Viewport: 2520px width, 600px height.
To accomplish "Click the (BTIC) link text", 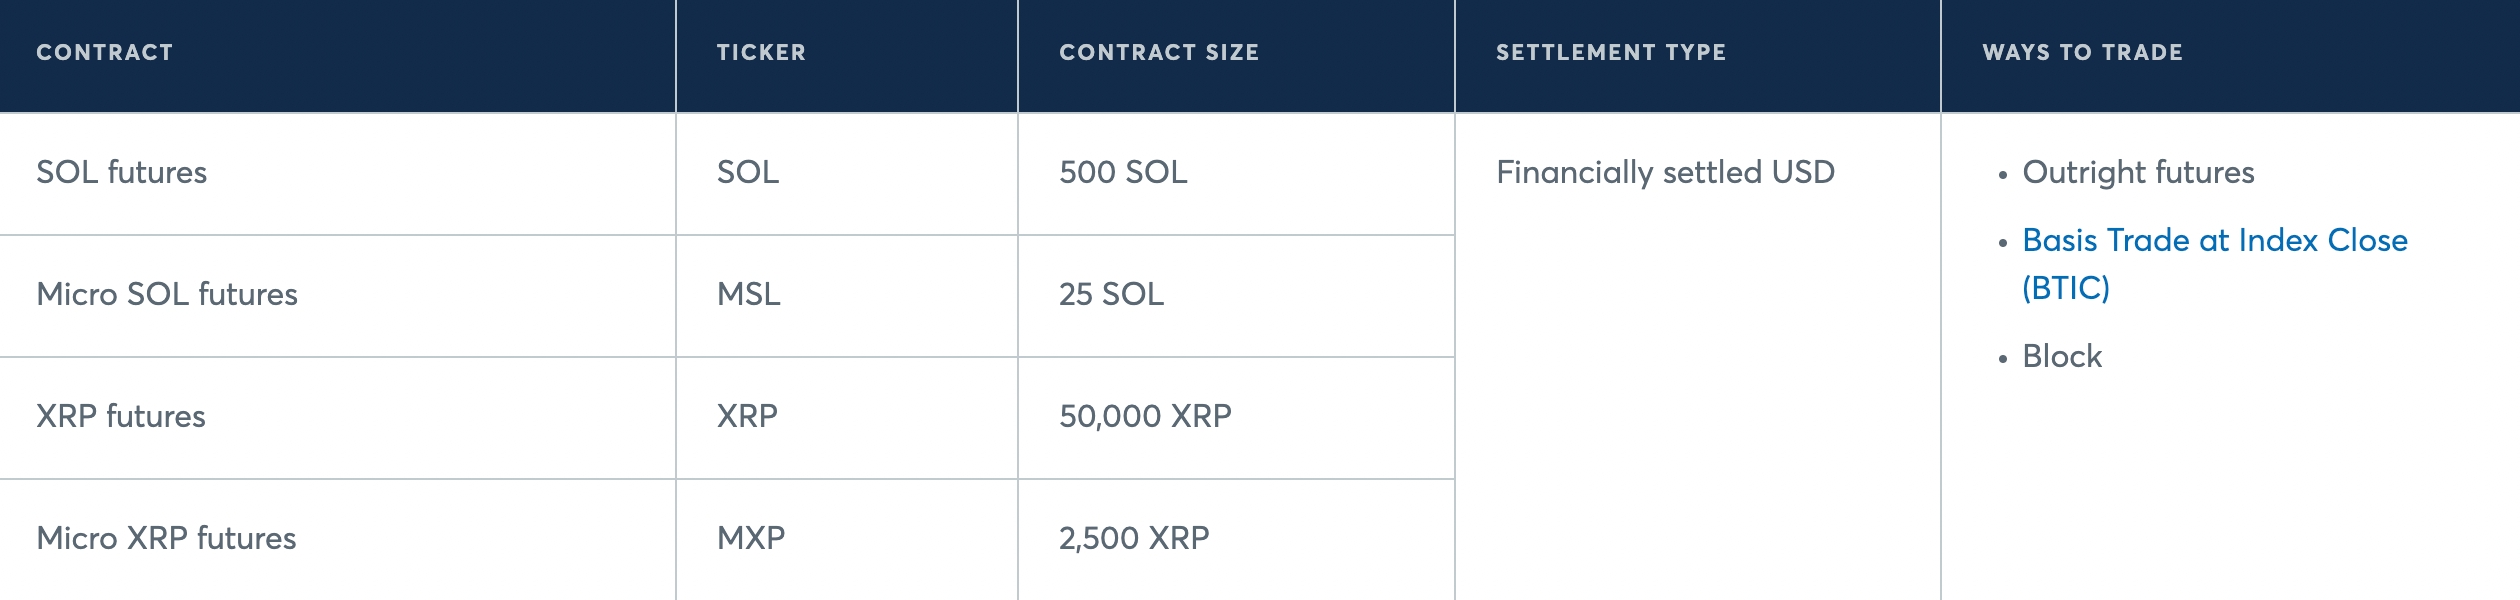I will tap(2066, 288).
